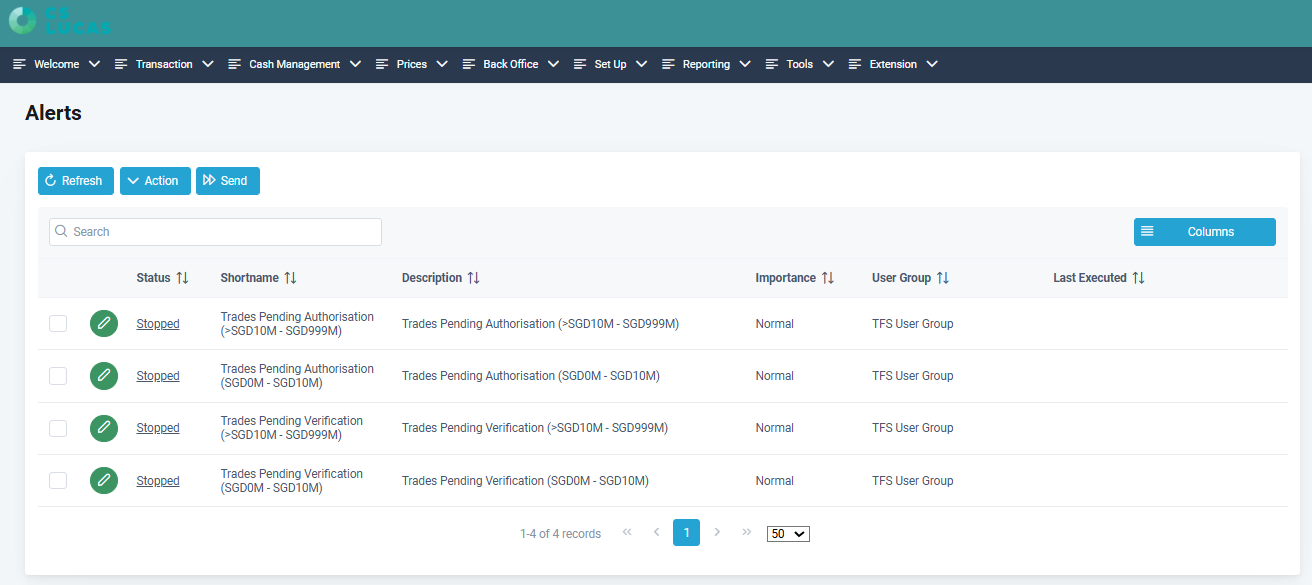The width and height of the screenshot is (1312, 585).
Task: Sort by Description column sort icon
Action: pyautogui.click(x=474, y=278)
